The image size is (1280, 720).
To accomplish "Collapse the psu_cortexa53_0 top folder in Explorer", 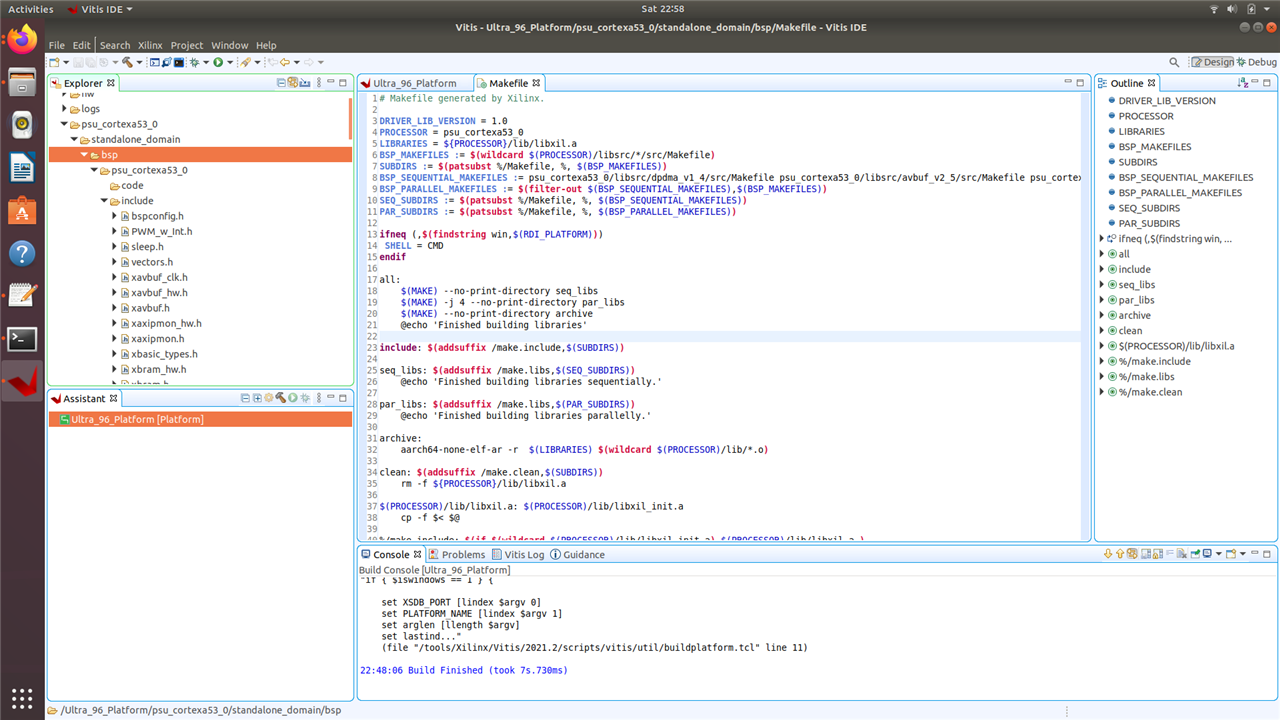I will point(64,124).
